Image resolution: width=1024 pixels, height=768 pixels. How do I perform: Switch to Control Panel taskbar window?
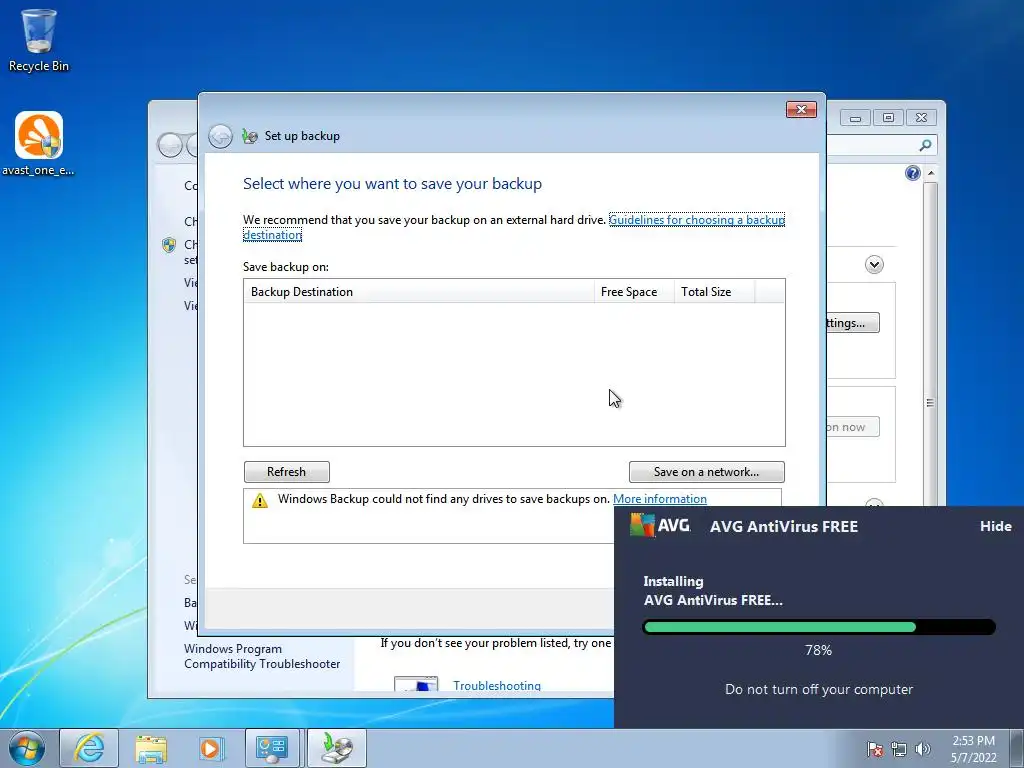coord(272,748)
